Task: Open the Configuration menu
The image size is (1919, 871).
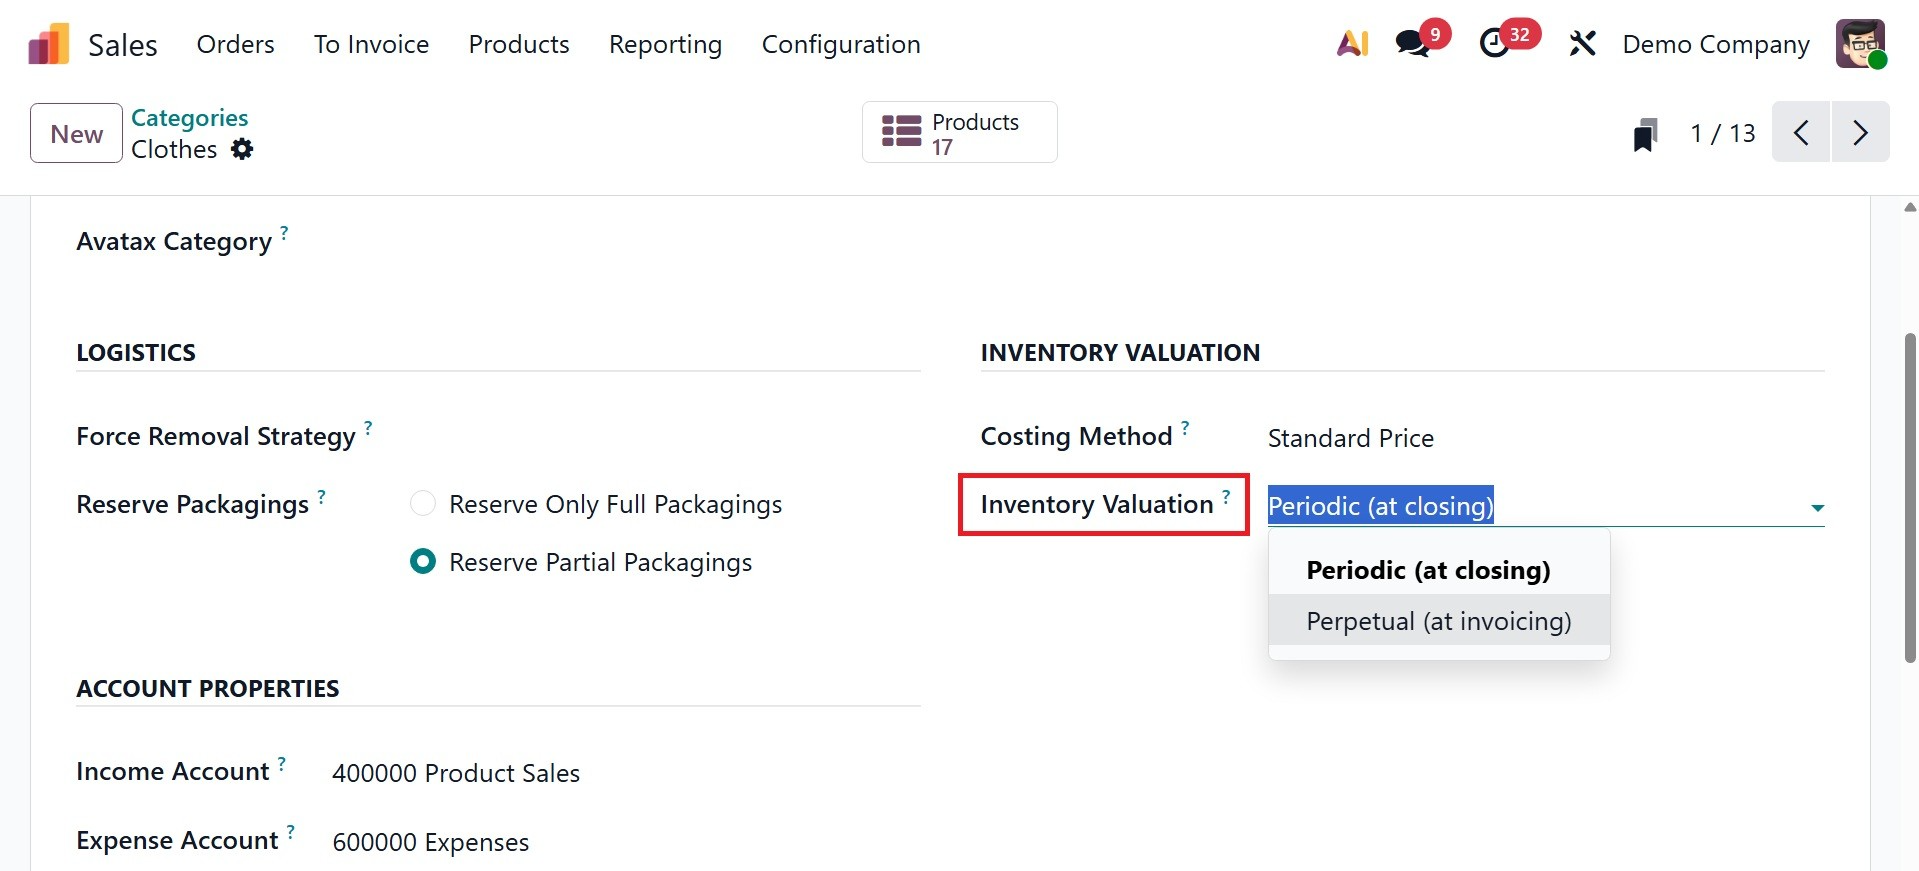Action: coord(841,45)
